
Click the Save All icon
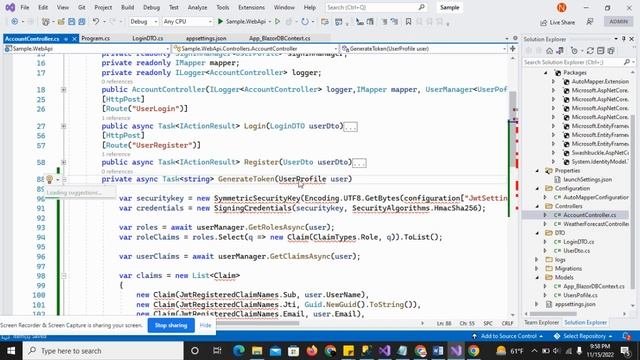82,22
